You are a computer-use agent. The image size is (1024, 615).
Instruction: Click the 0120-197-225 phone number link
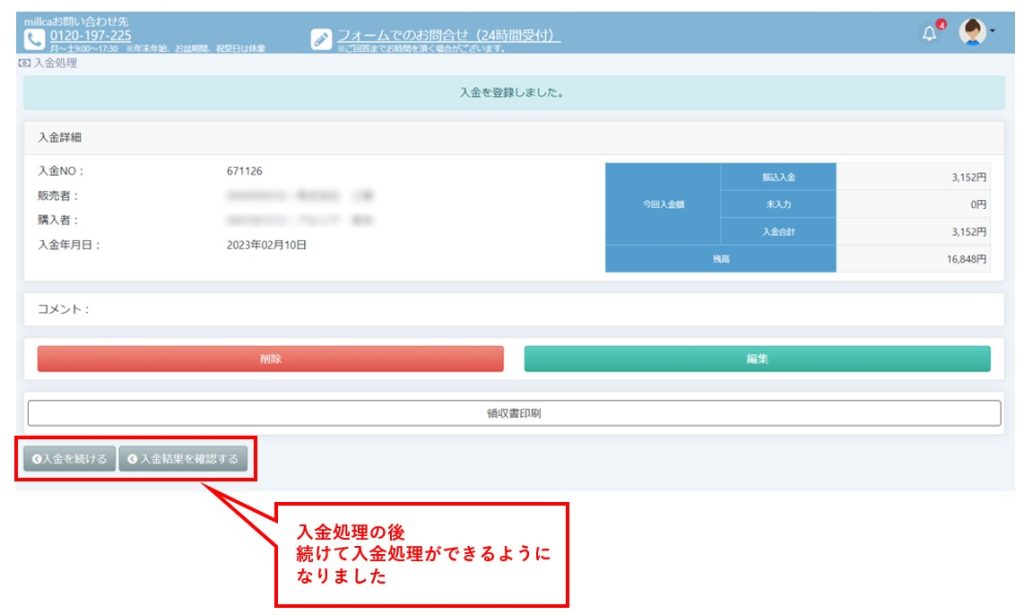[90, 36]
